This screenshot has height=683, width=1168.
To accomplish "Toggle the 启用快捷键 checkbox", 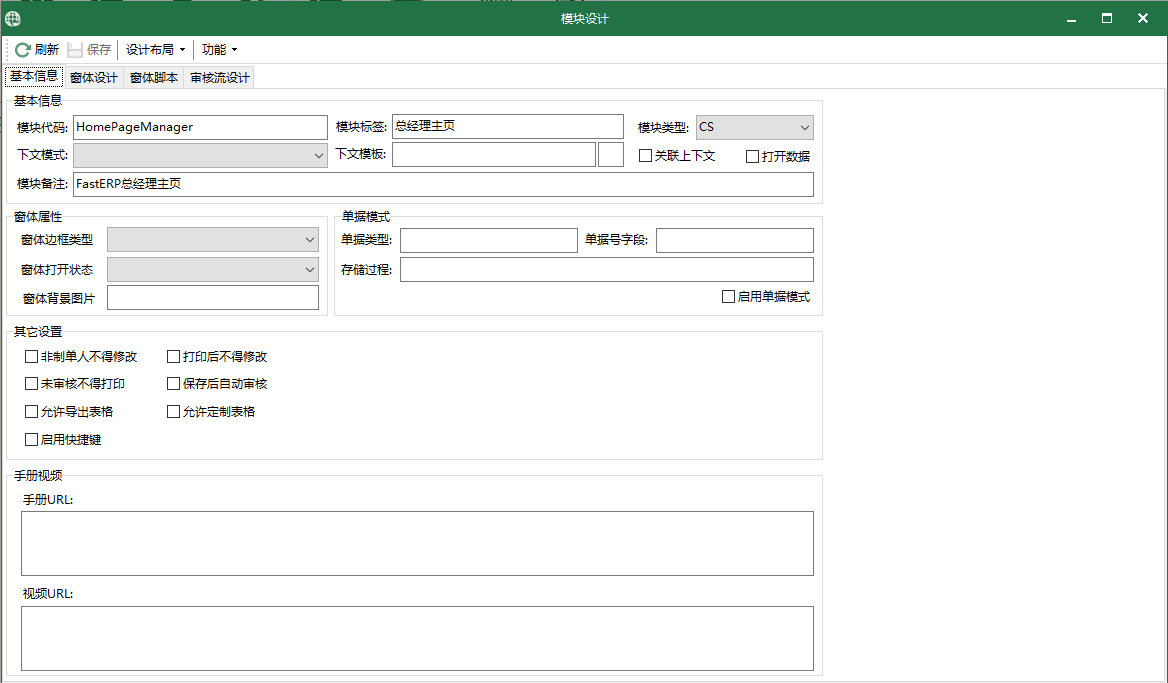I will point(31,439).
